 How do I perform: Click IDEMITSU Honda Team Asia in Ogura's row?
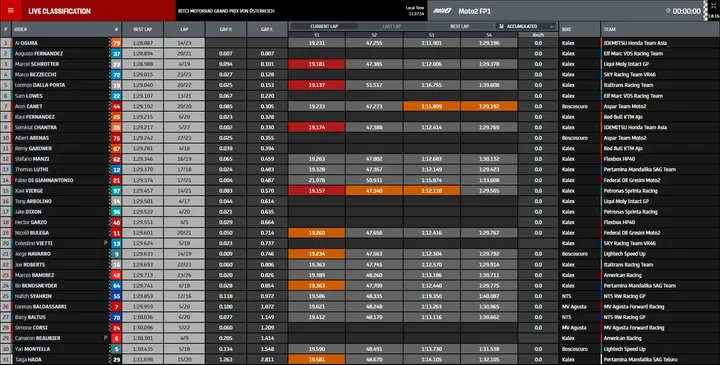[636, 43]
